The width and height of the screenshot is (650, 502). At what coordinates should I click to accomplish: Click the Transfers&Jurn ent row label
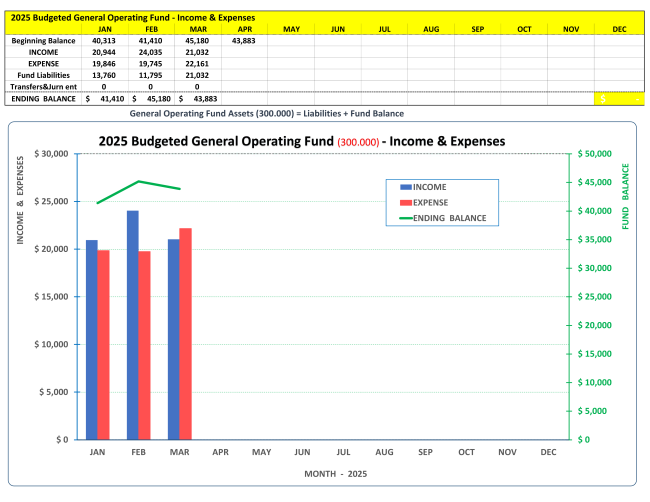43,87
